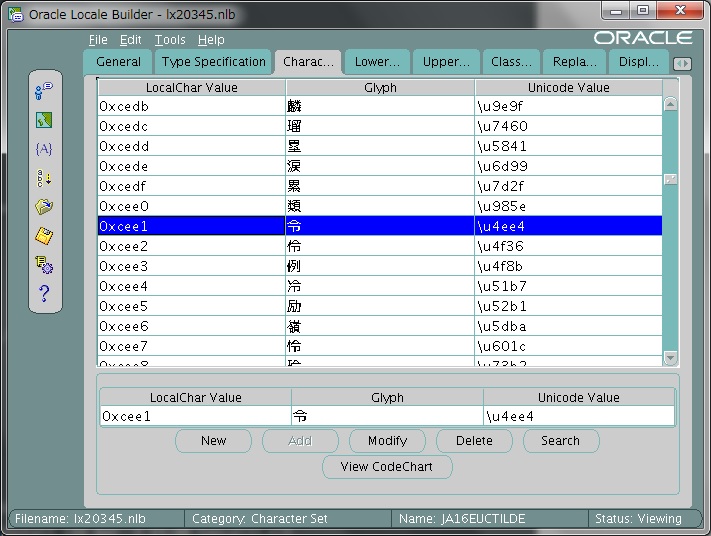Click the Modify button
This screenshot has width=711, height=536.
pos(387,441)
